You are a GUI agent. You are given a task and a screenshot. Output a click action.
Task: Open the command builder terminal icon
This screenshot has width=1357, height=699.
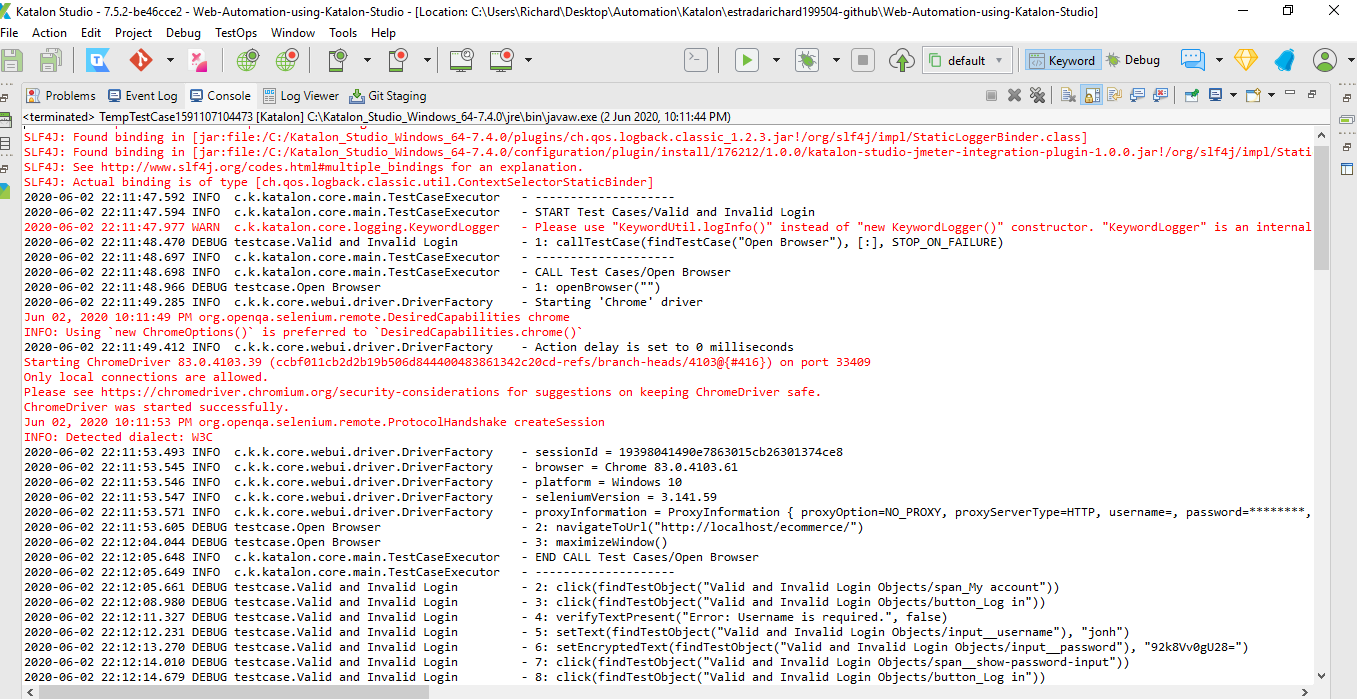(x=696, y=60)
